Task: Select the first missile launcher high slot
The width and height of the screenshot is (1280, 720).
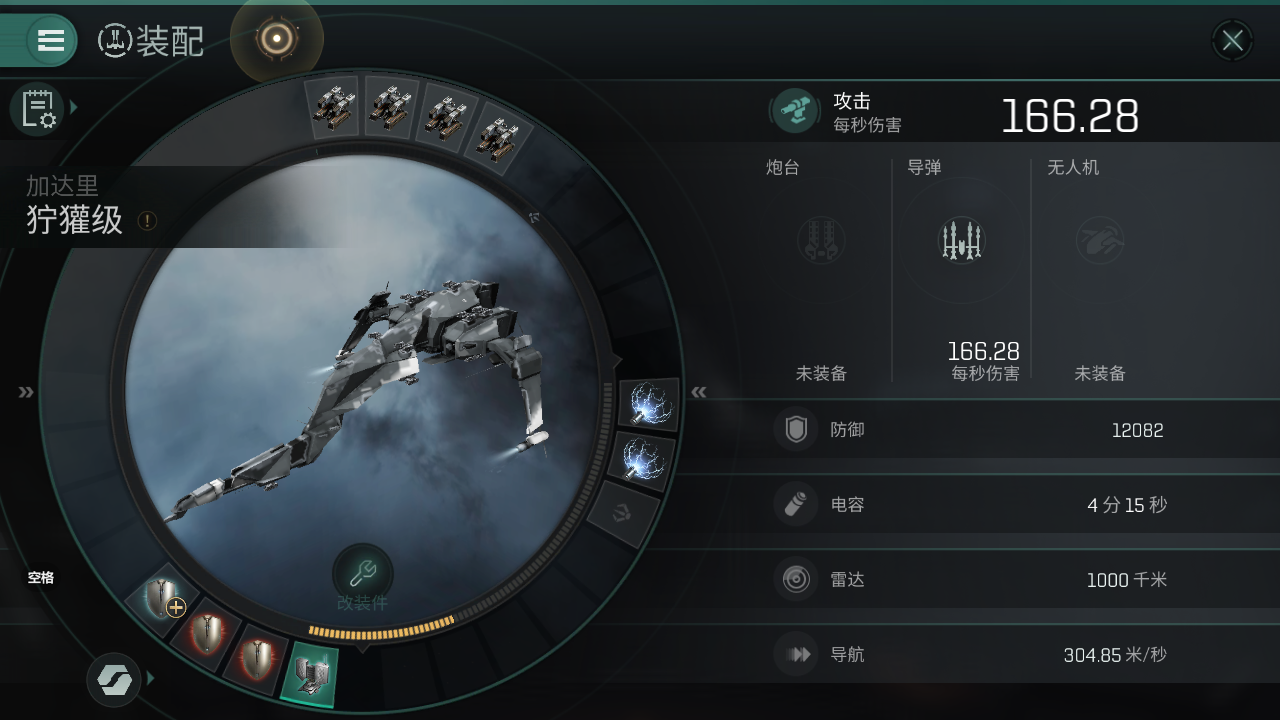Action: [333, 105]
